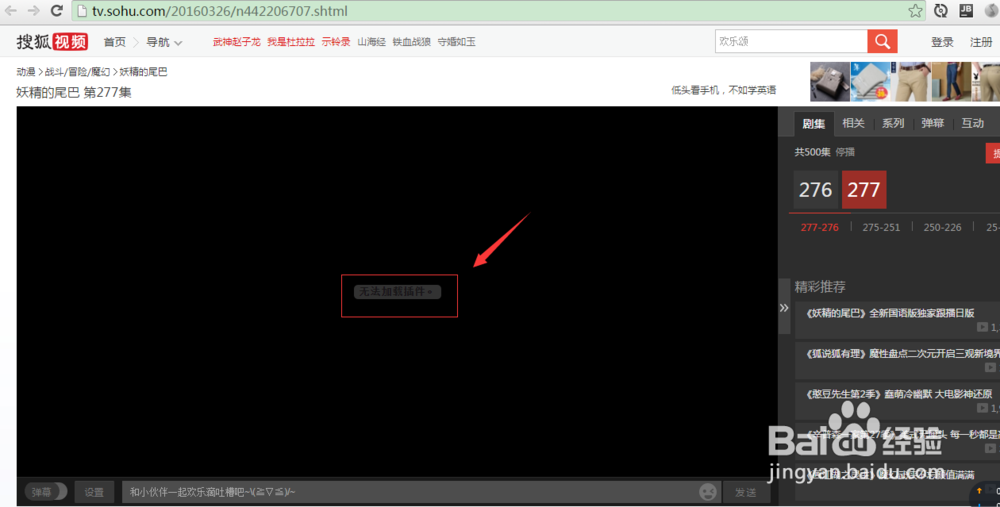Viewport: 1000px width, 507px height.
Task: Open the grey wallet ad thumbnail
Action: (871, 82)
